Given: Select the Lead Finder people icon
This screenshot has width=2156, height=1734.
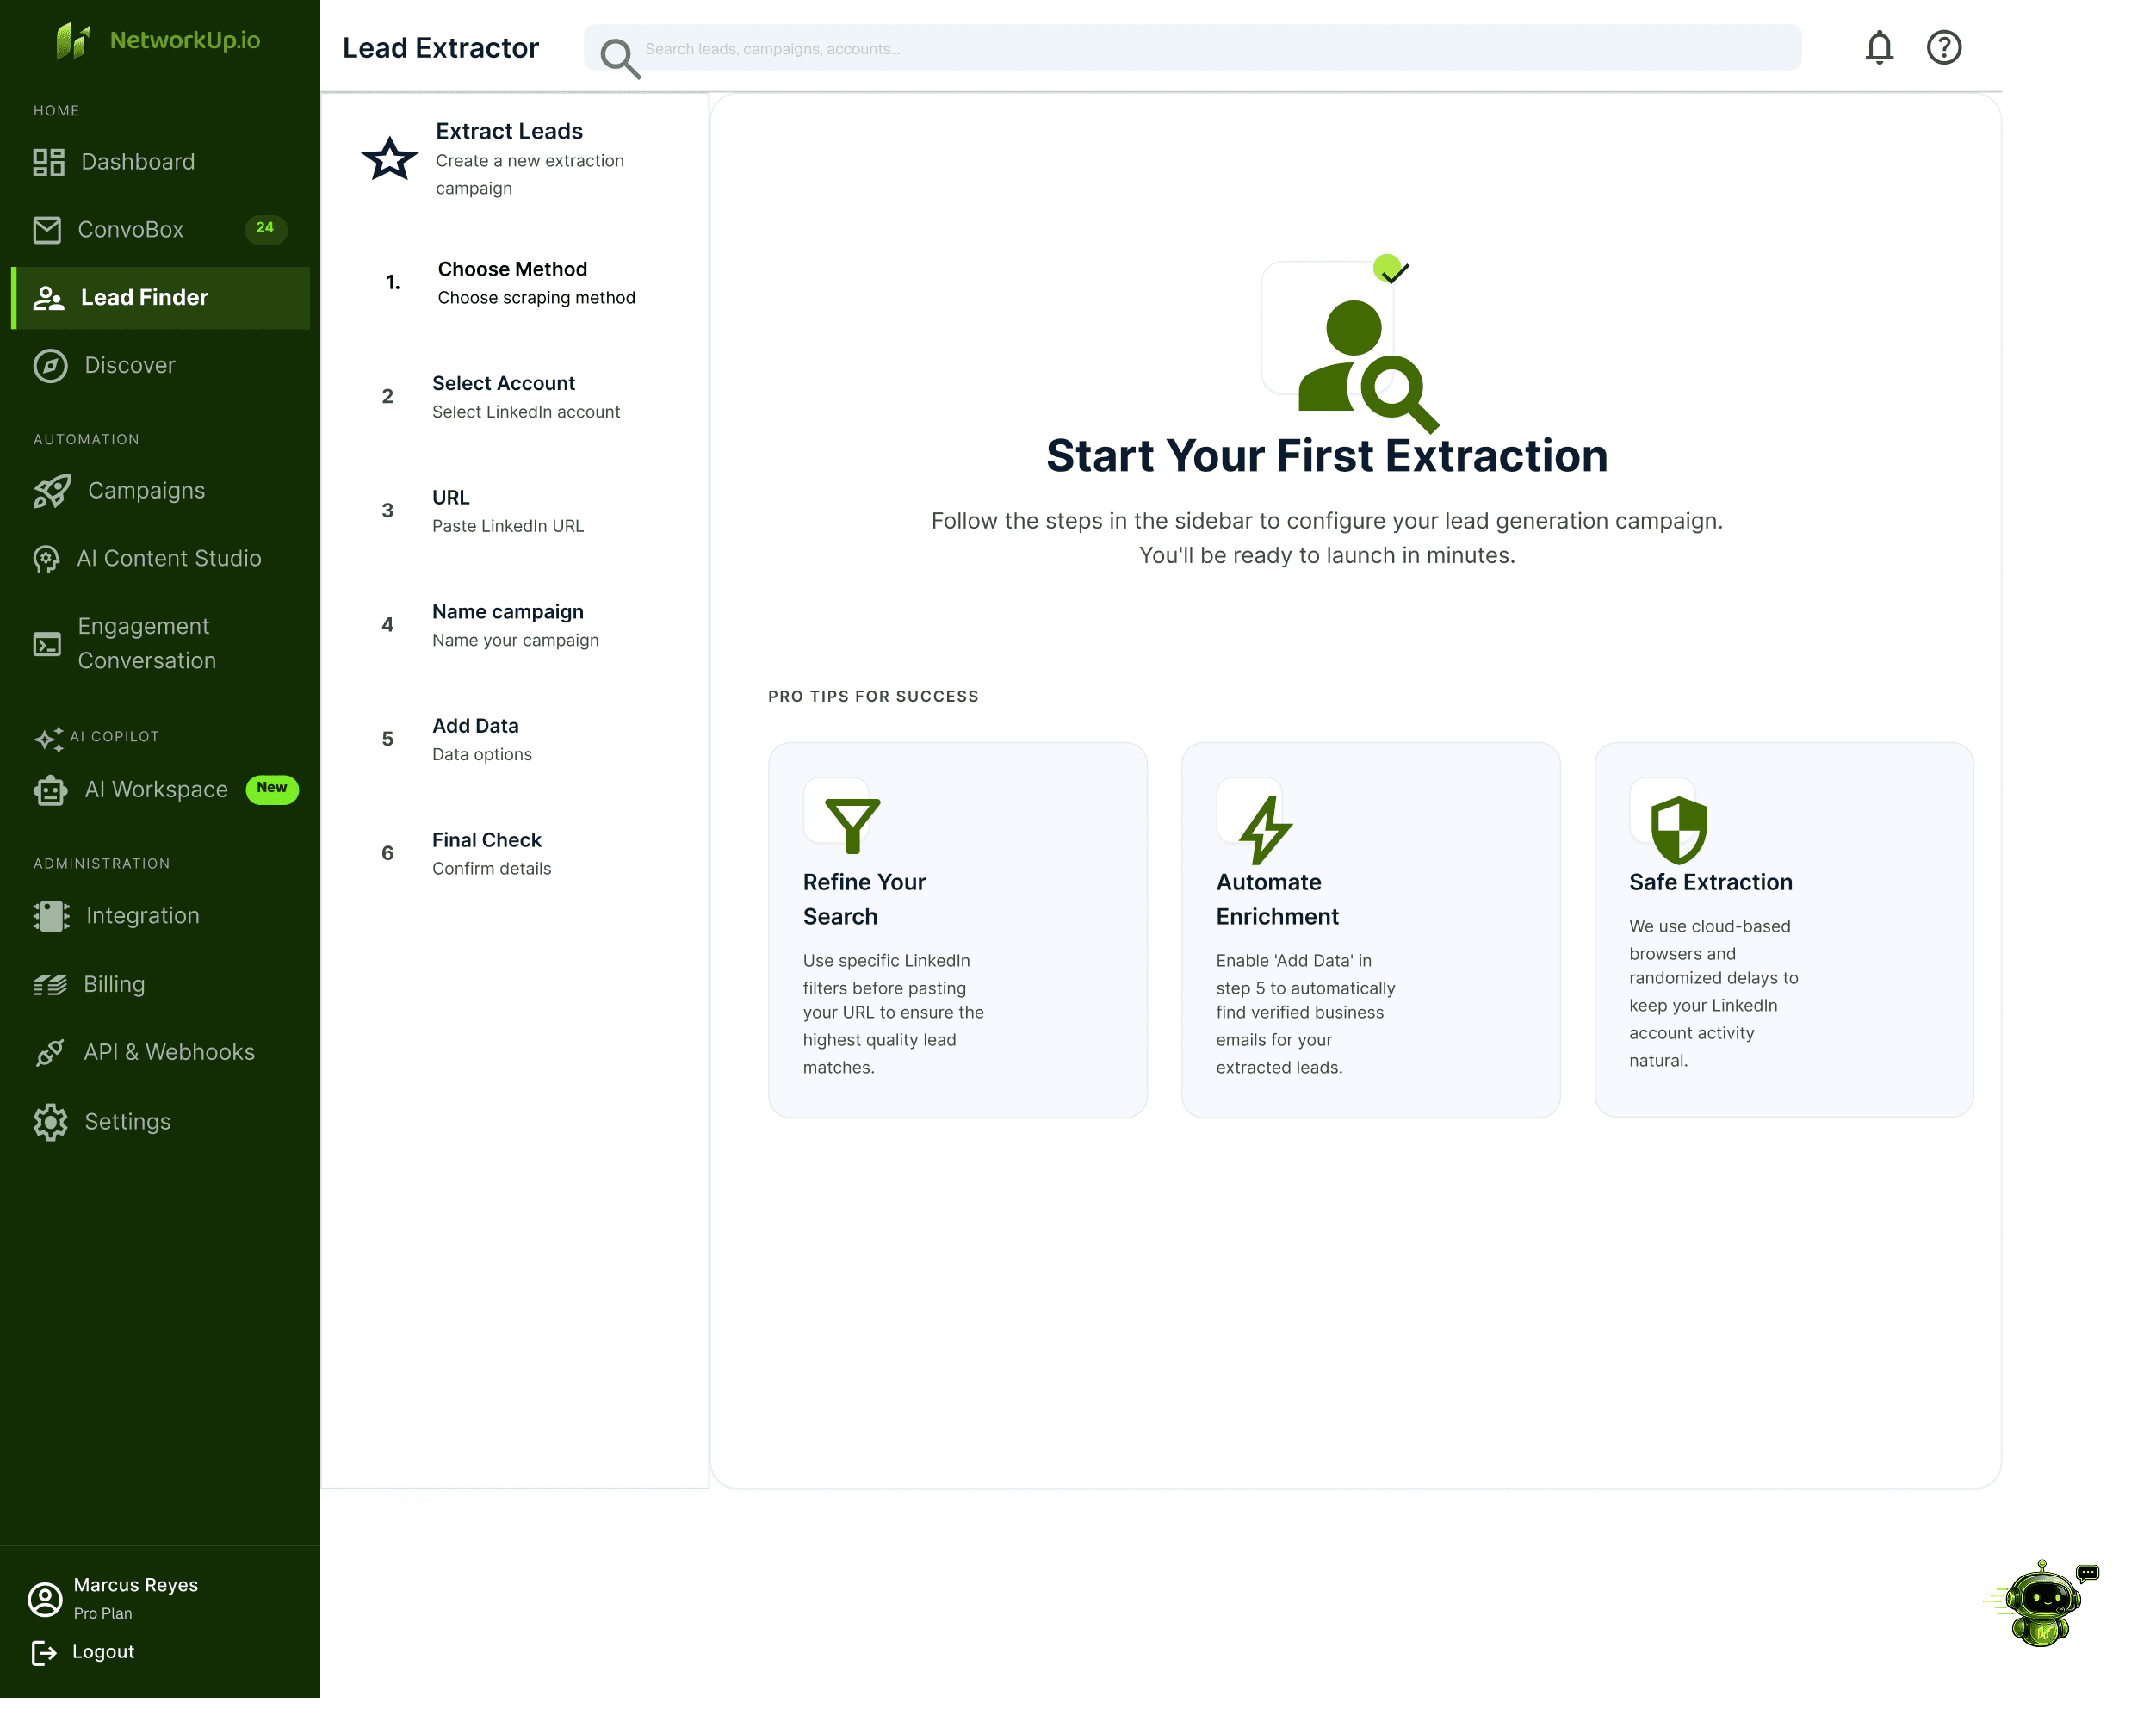Looking at the screenshot, I should coord(48,298).
